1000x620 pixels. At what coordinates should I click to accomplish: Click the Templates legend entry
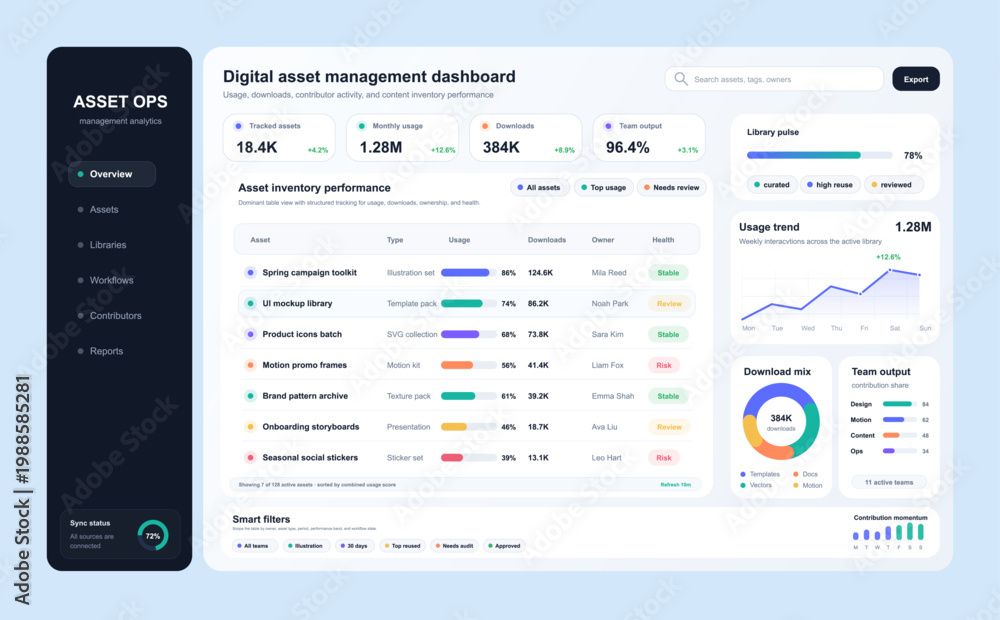(760, 474)
